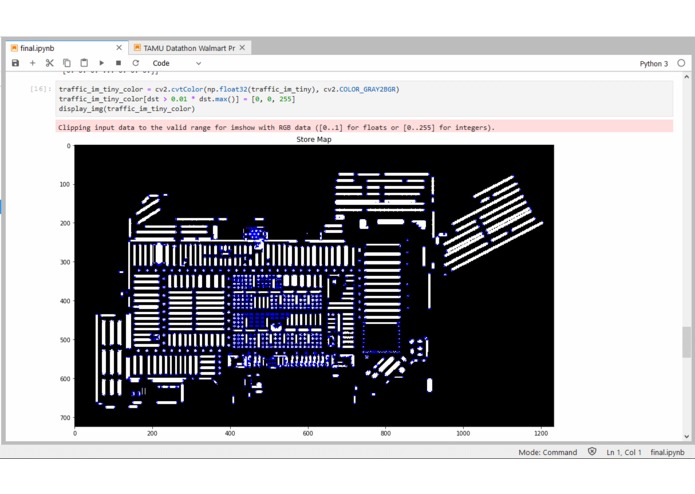Cut the selected cell with the scissors icon

[x=49, y=63]
